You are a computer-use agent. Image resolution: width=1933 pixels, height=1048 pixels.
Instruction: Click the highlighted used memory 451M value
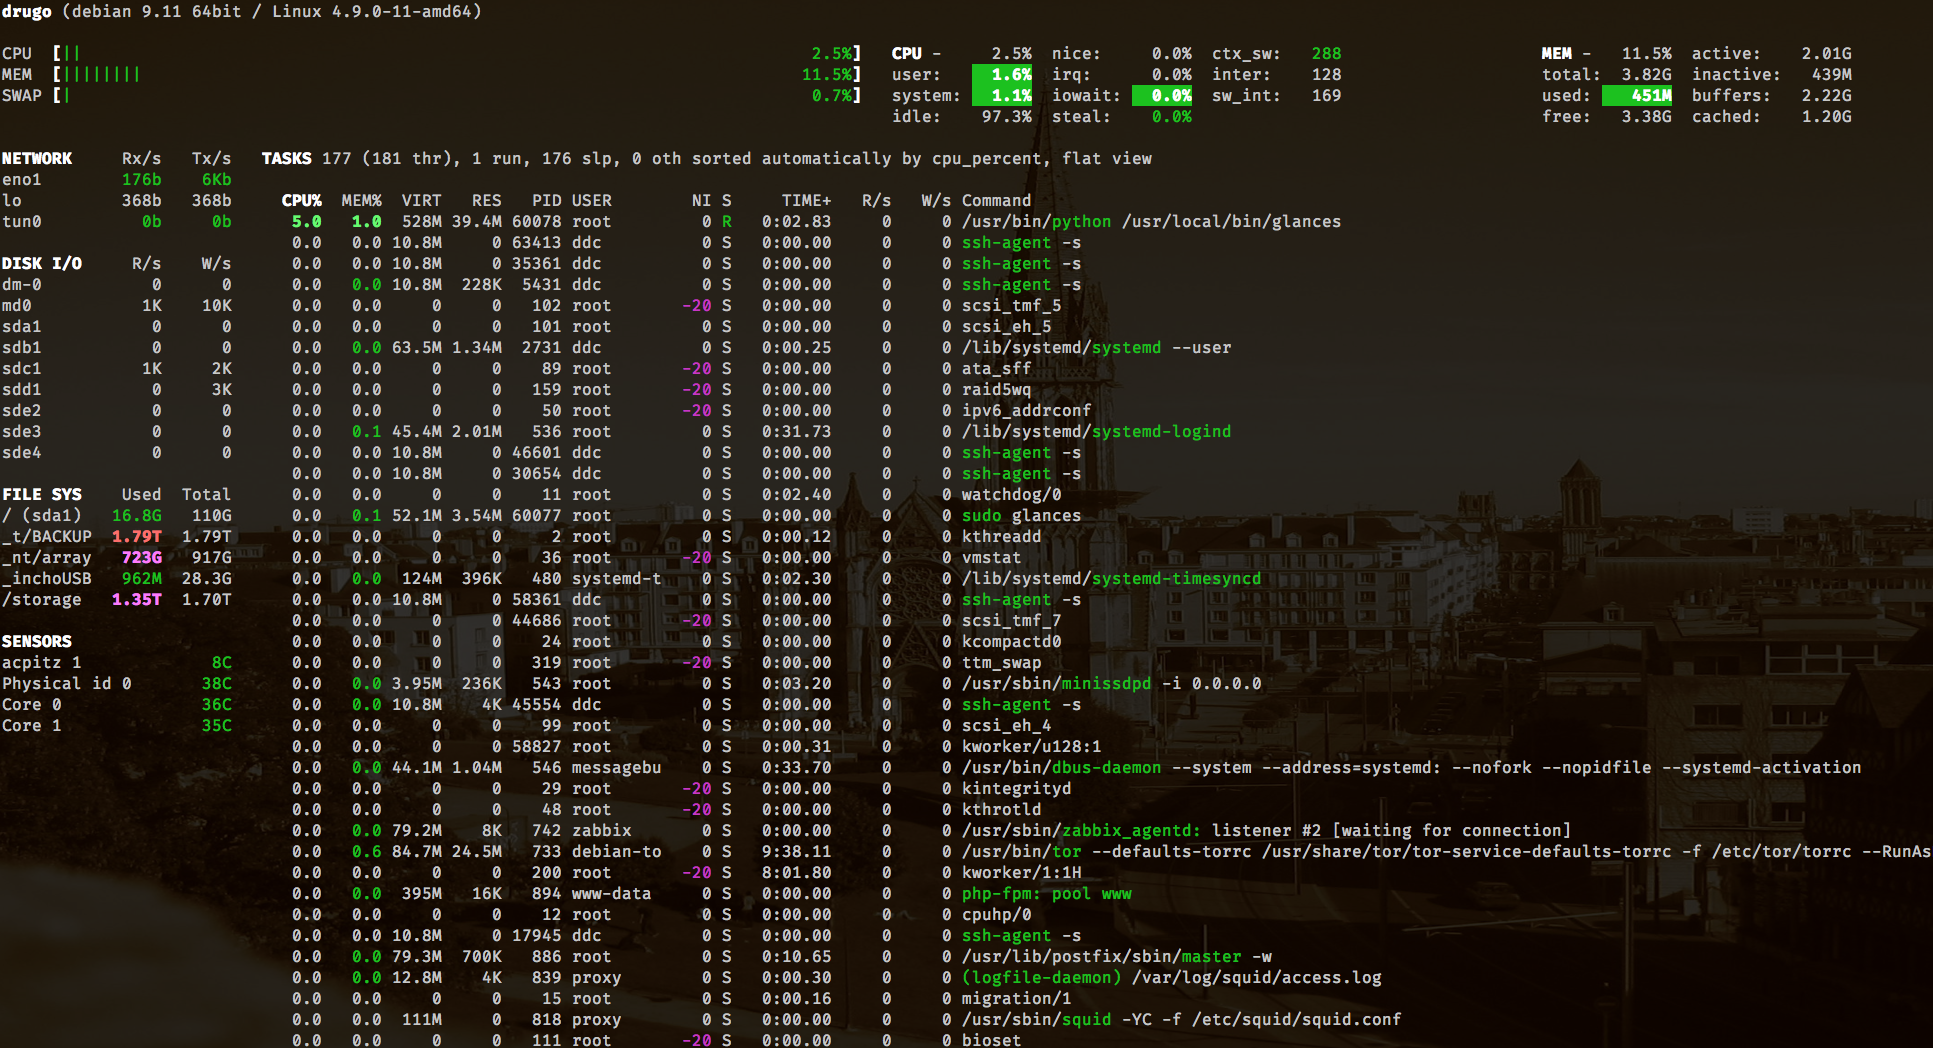coord(1637,95)
